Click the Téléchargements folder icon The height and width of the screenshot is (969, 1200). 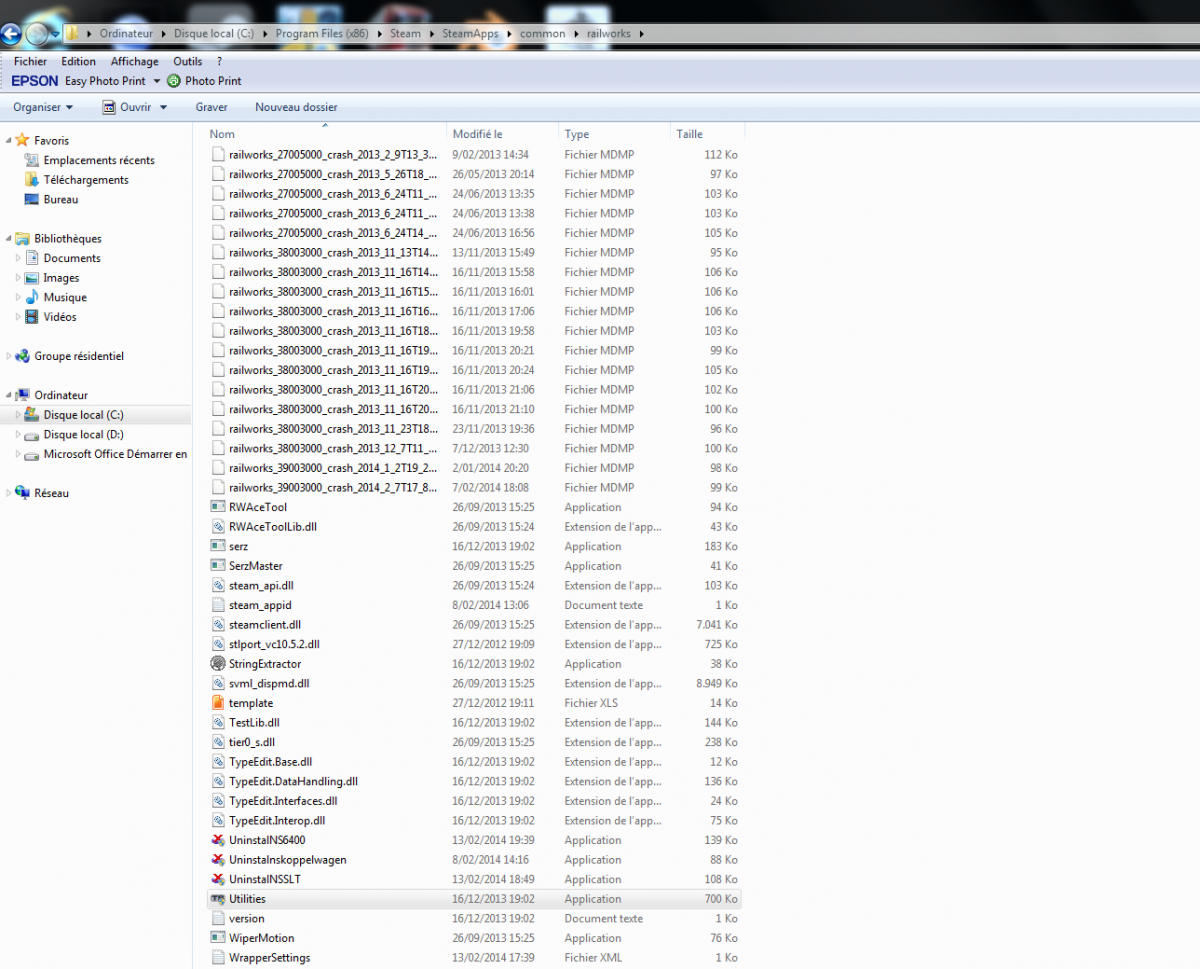coord(32,180)
